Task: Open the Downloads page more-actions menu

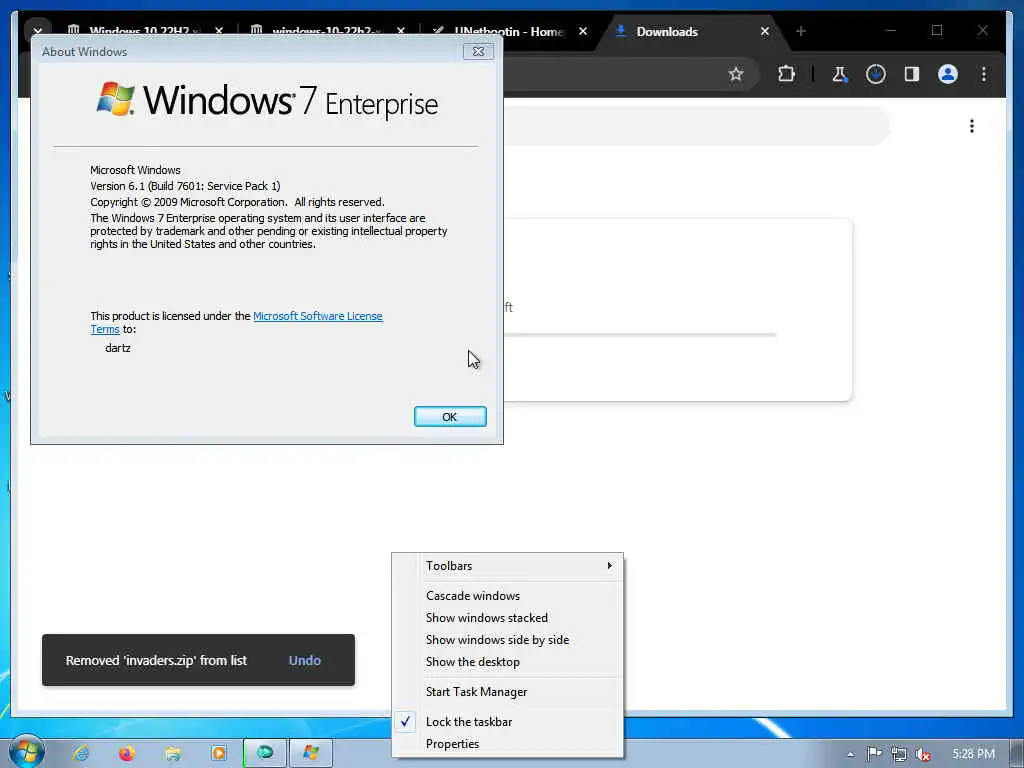Action: 972,125
